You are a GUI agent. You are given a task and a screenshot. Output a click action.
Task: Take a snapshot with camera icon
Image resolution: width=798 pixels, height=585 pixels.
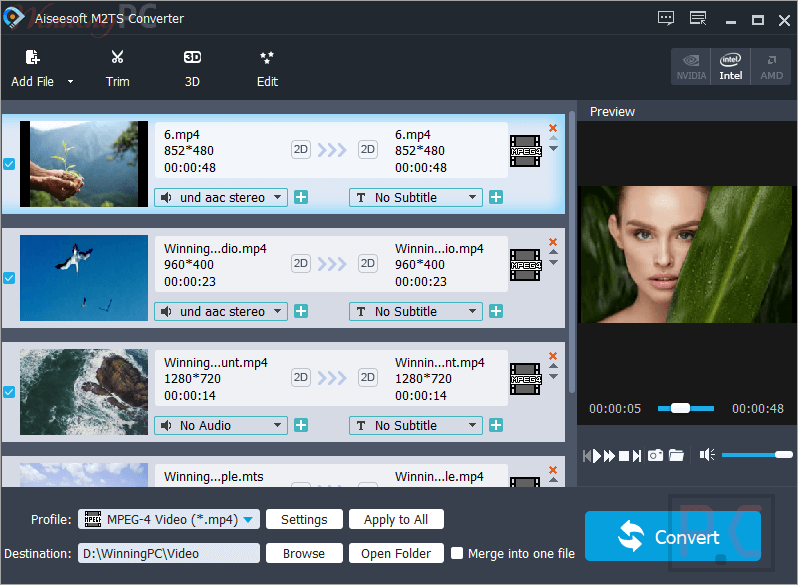(x=656, y=455)
